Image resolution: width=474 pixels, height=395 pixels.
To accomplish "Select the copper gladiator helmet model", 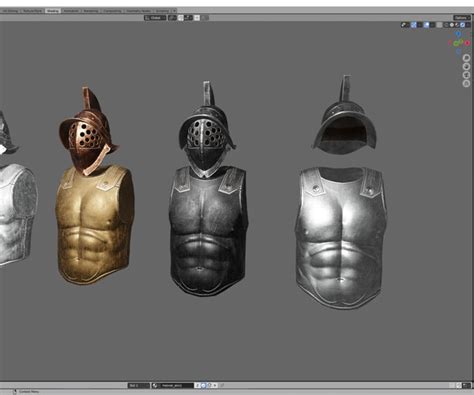I will tap(87, 132).
